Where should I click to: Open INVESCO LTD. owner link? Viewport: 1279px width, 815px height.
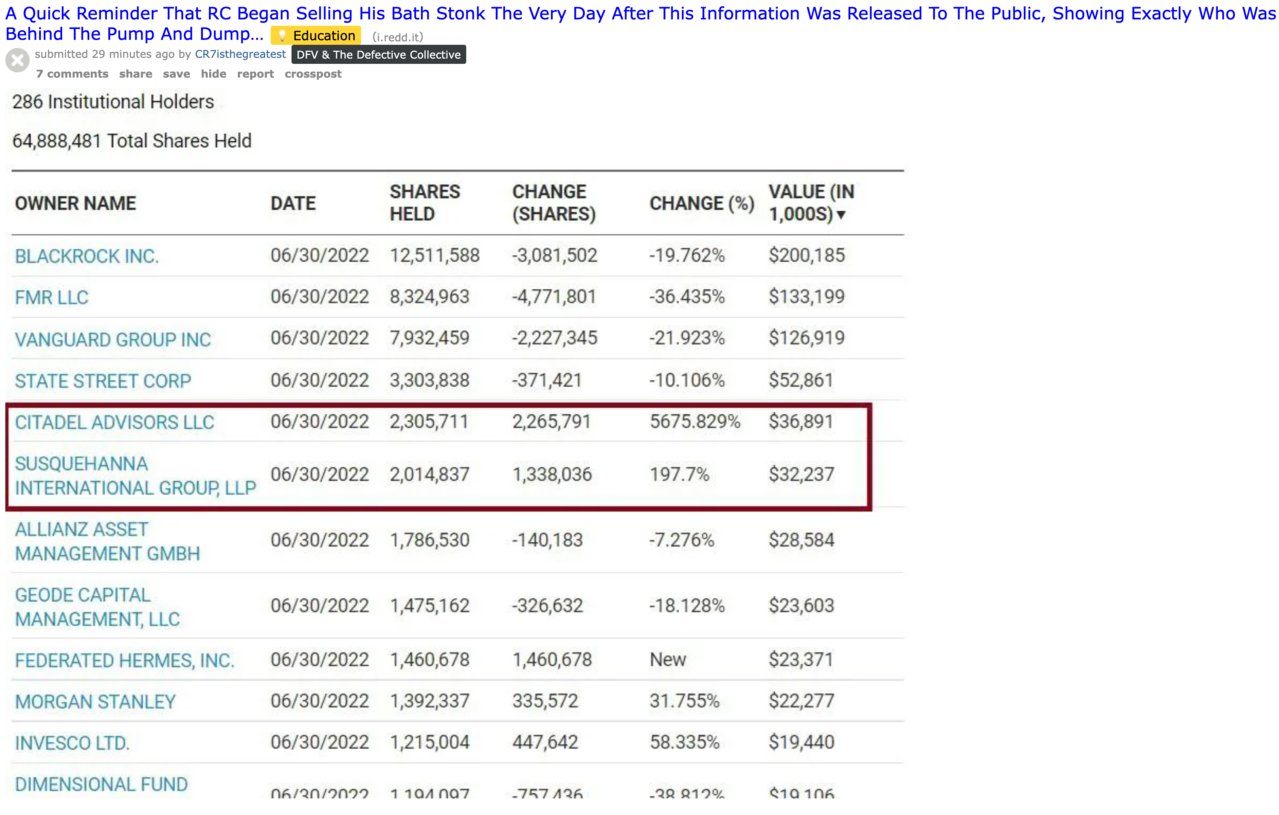pyautogui.click(x=72, y=744)
